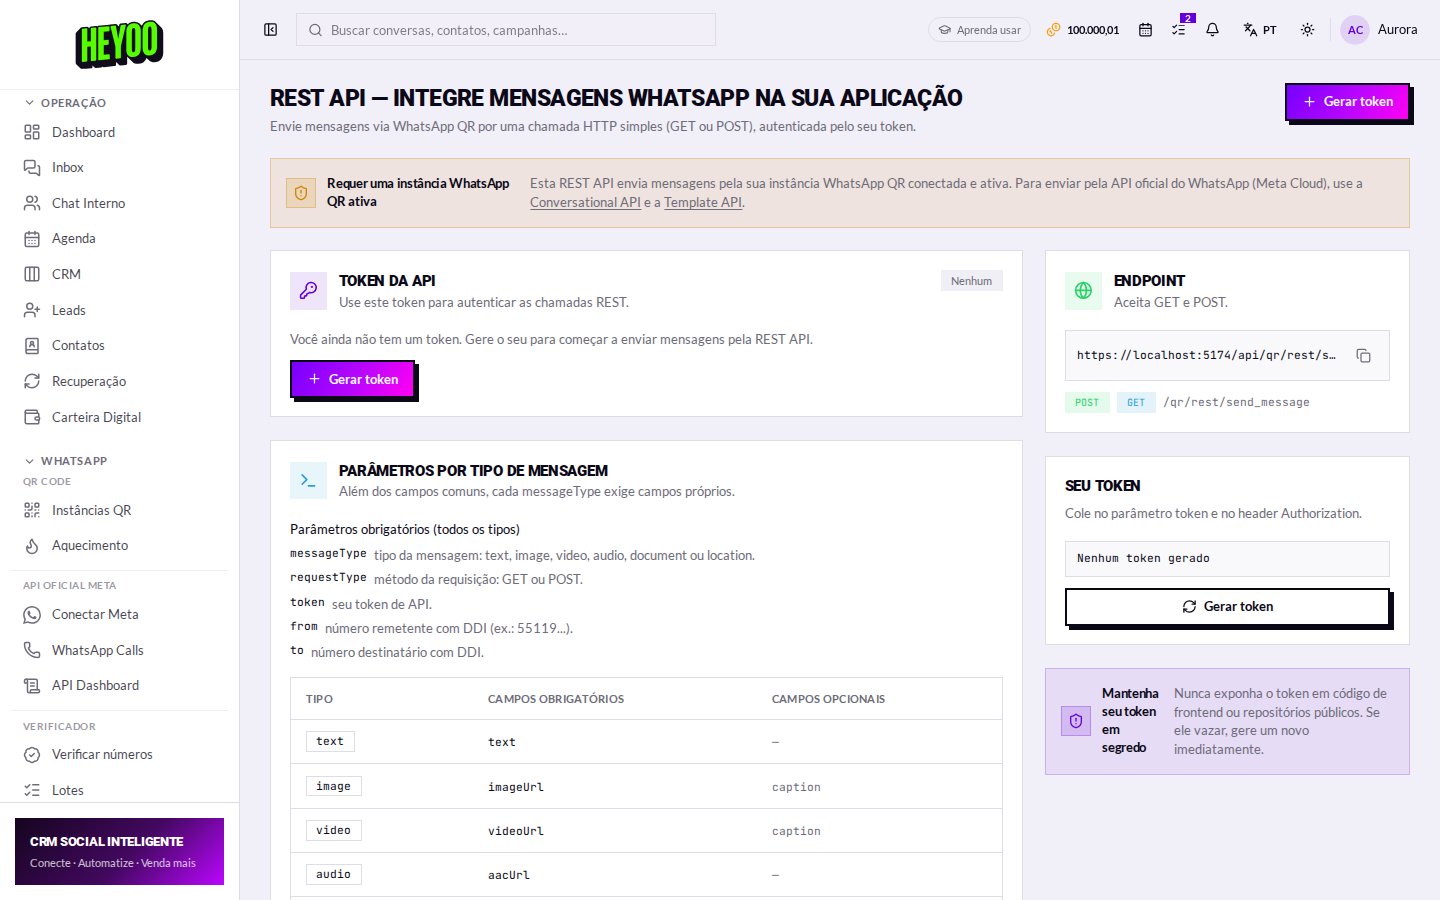Click the Heyoo logo
The height and width of the screenshot is (900, 1440).
click(x=119, y=43)
